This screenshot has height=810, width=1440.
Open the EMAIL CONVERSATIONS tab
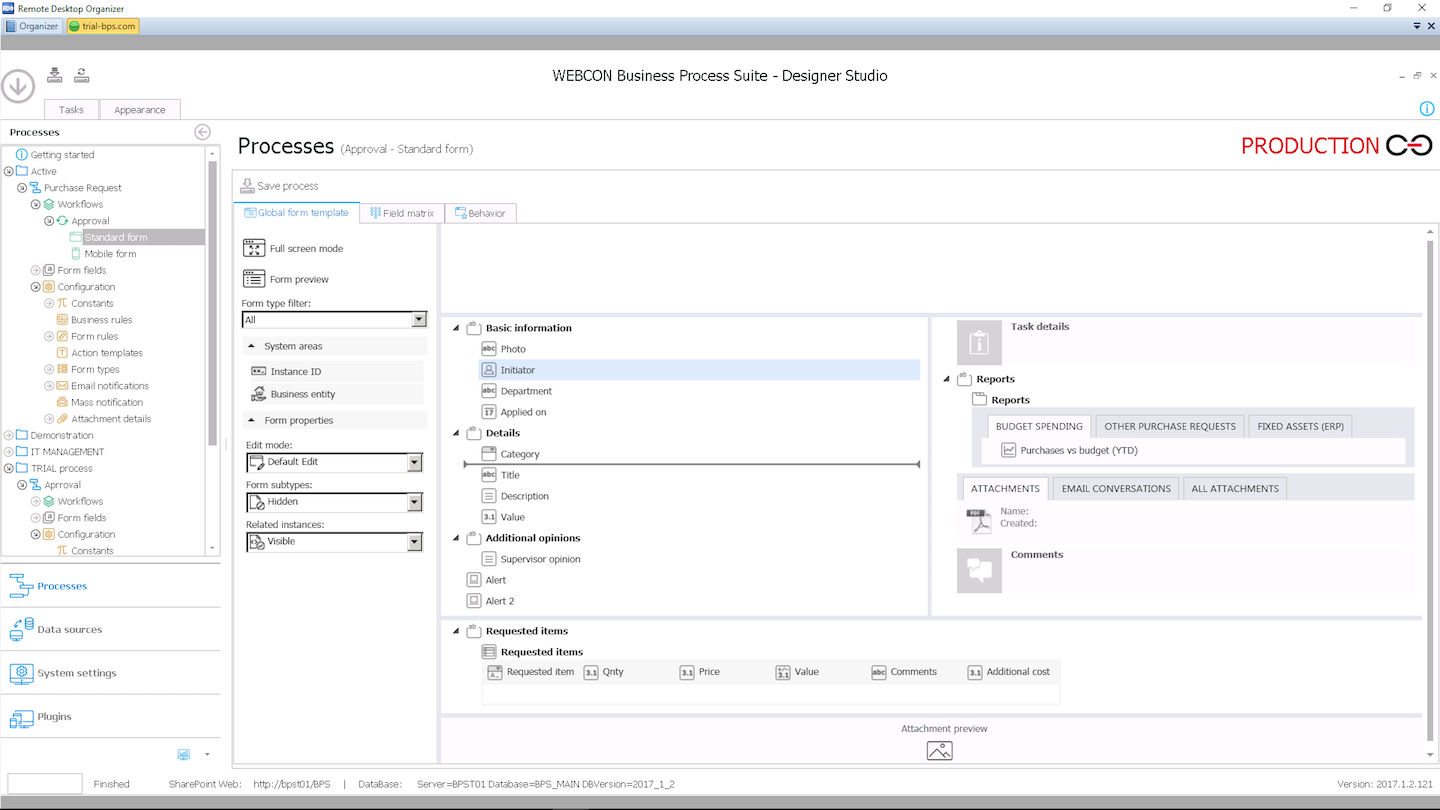pos(1117,488)
